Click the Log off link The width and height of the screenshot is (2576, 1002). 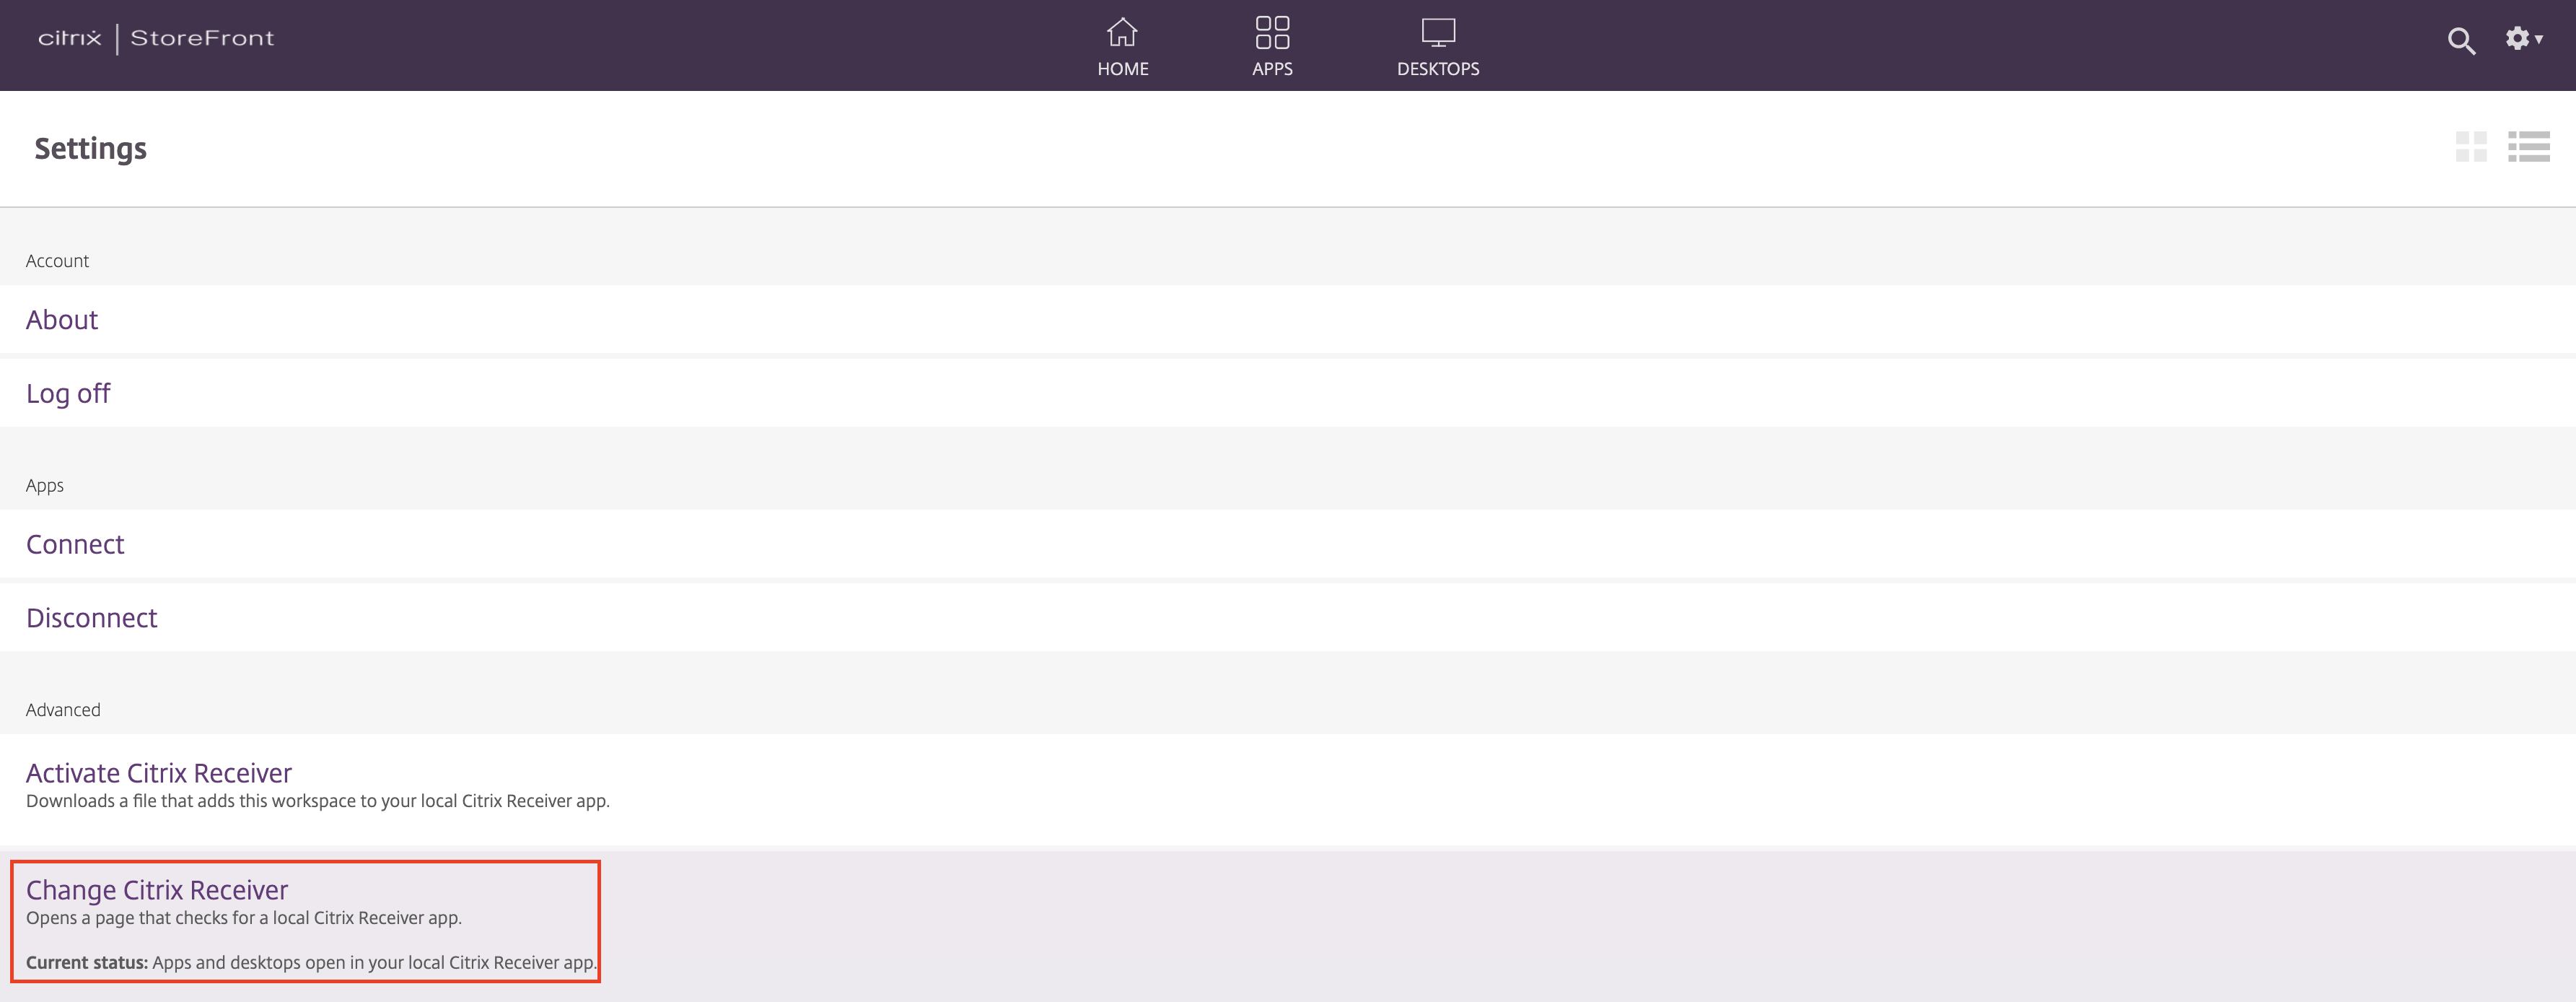pos(68,394)
